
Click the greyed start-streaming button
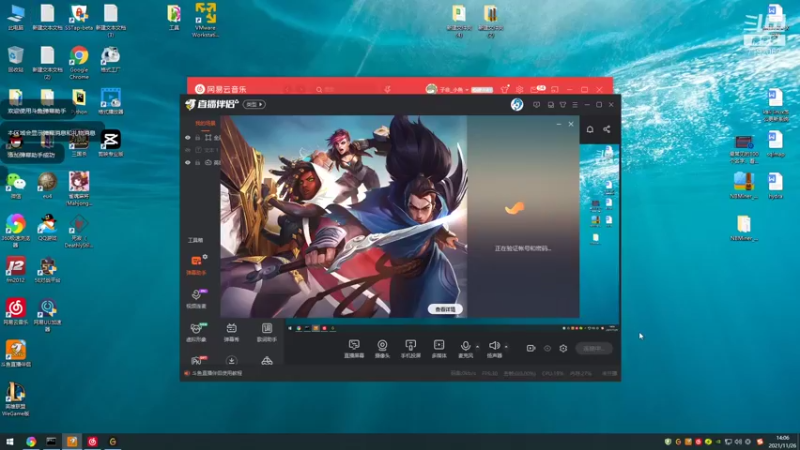[x=594, y=348]
